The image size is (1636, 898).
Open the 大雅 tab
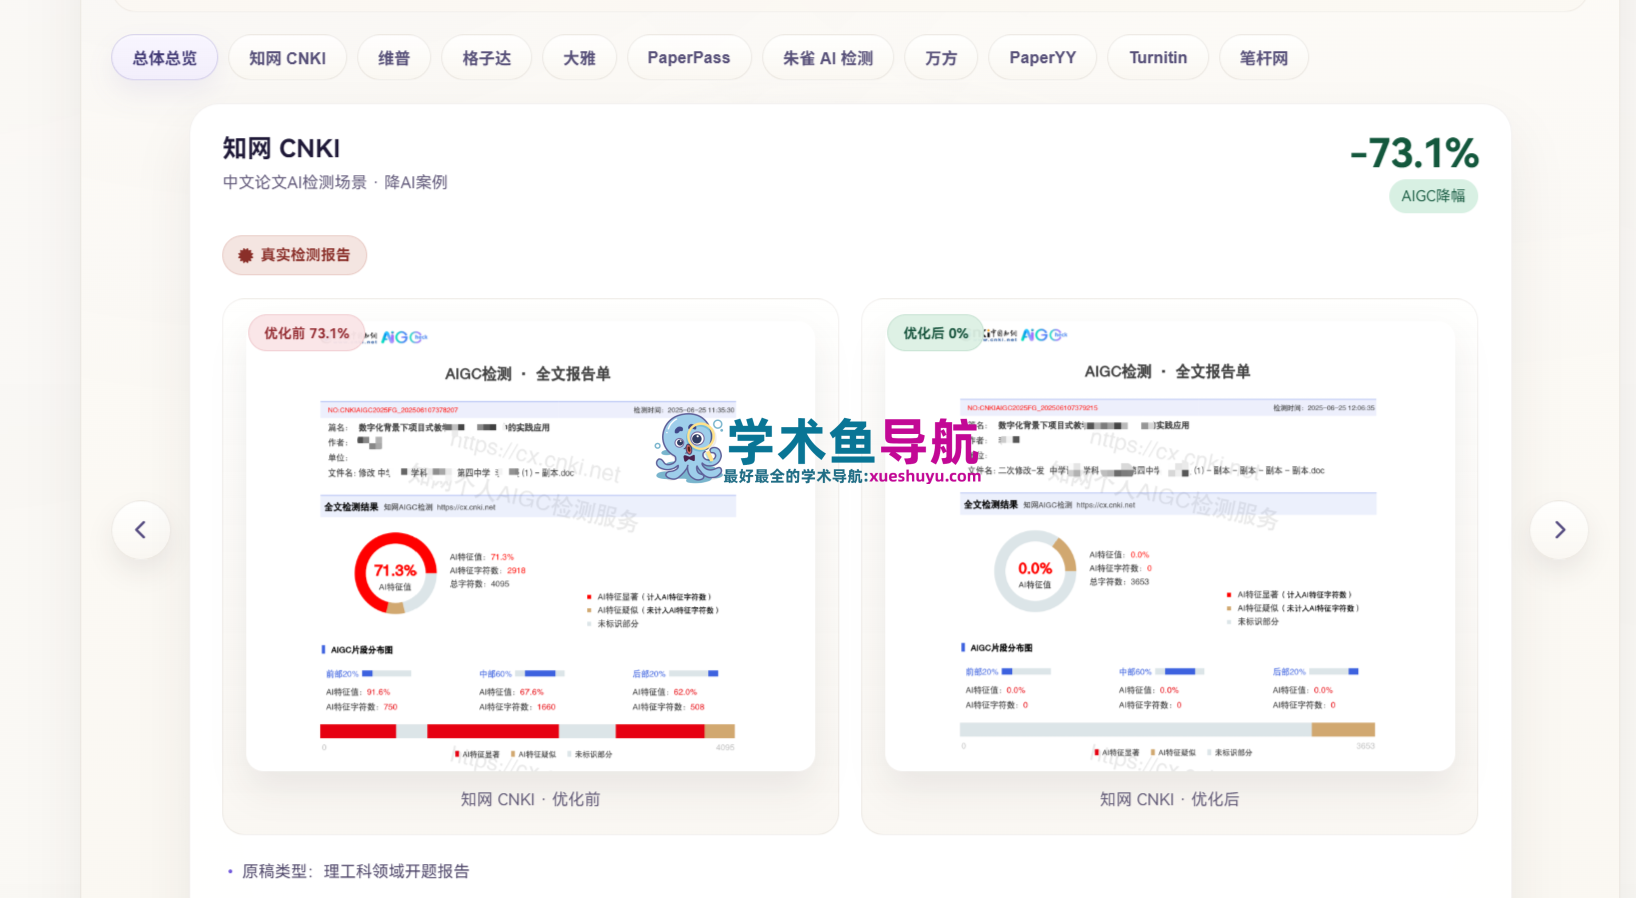[x=579, y=58]
